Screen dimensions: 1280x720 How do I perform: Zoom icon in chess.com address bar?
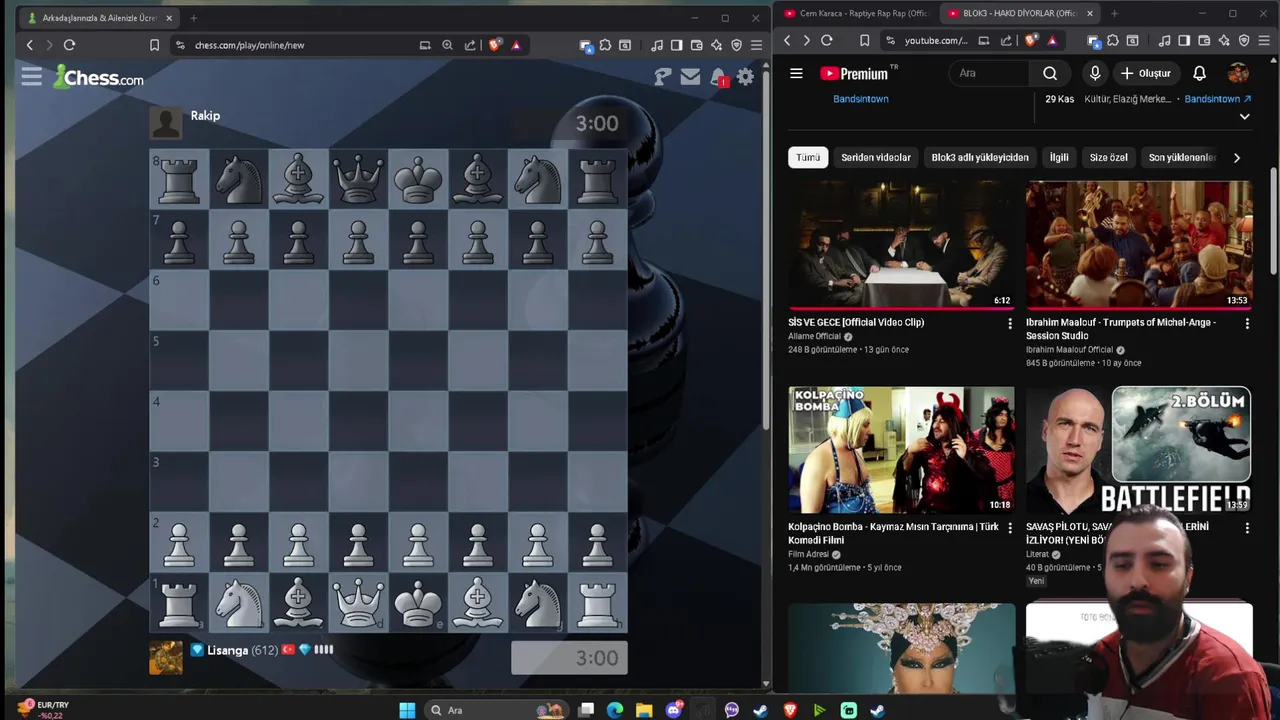pyautogui.click(x=447, y=45)
